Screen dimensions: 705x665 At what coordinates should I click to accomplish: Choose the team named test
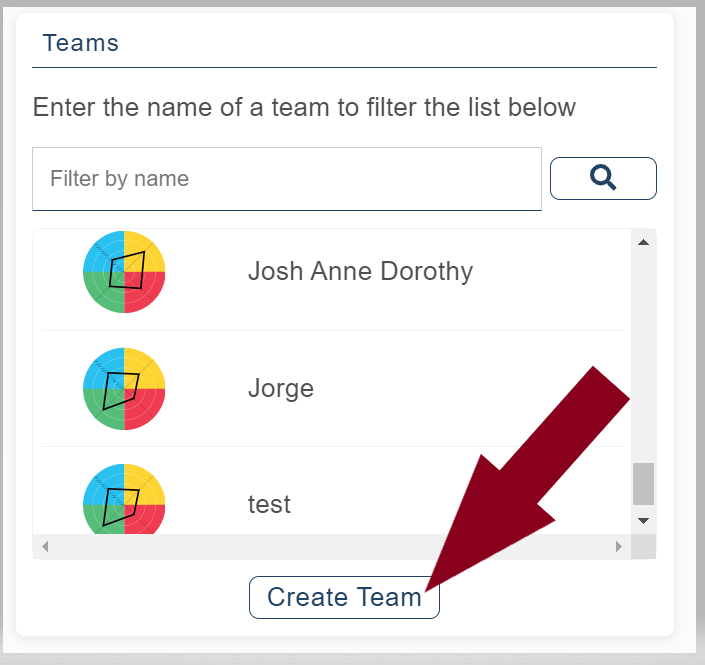click(x=269, y=504)
